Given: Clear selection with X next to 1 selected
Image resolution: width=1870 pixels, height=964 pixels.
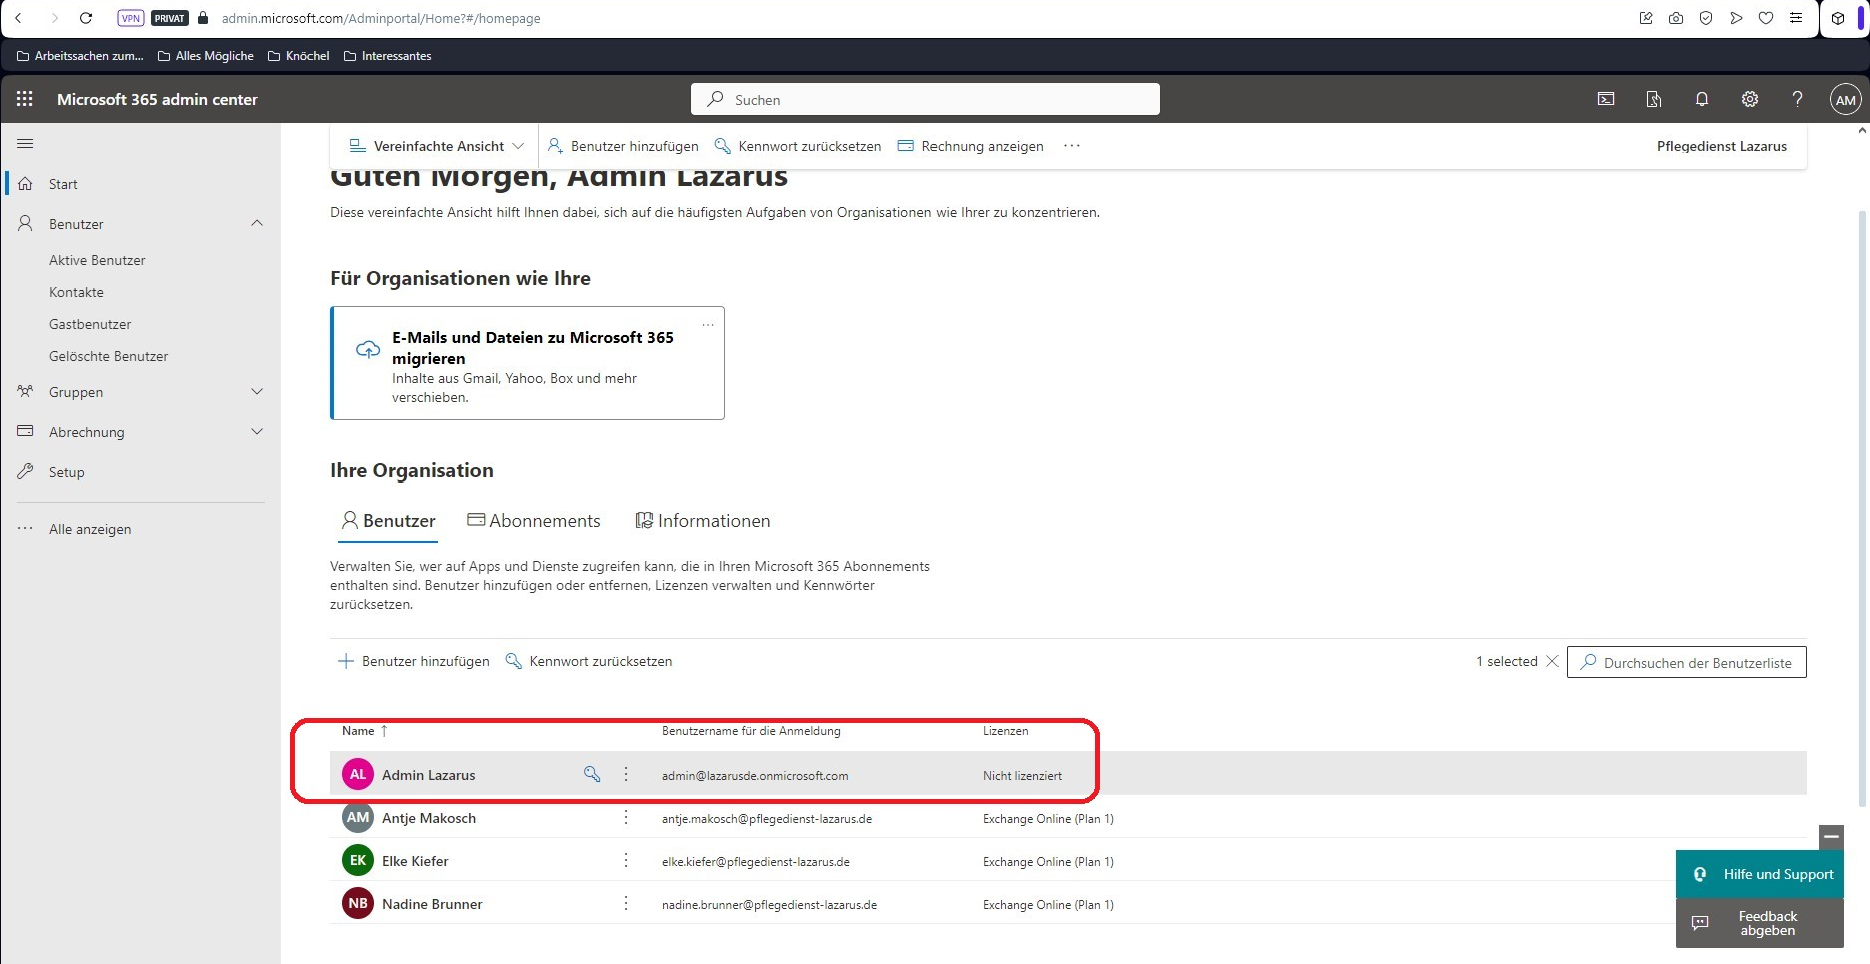Looking at the screenshot, I should click(x=1552, y=661).
